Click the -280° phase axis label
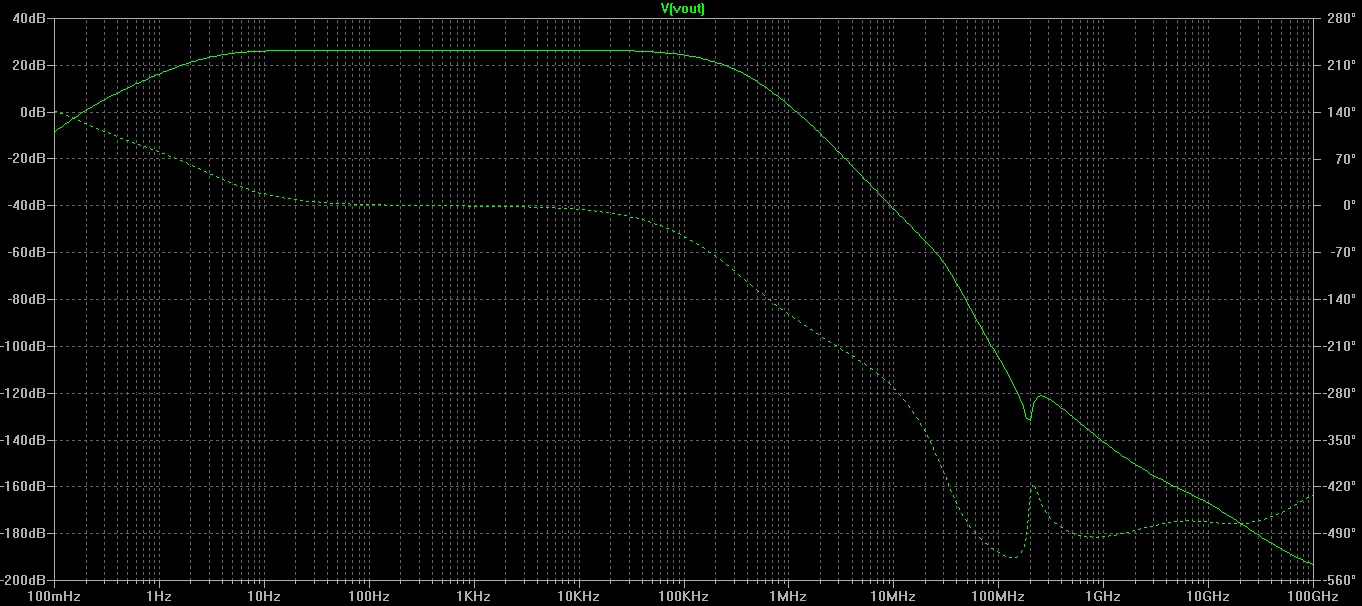The image size is (1362, 606). [1339, 393]
